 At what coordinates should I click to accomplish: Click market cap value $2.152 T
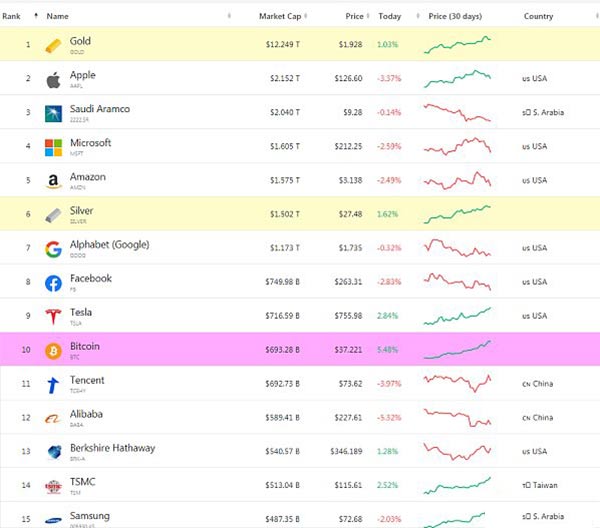click(x=285, y=78)
